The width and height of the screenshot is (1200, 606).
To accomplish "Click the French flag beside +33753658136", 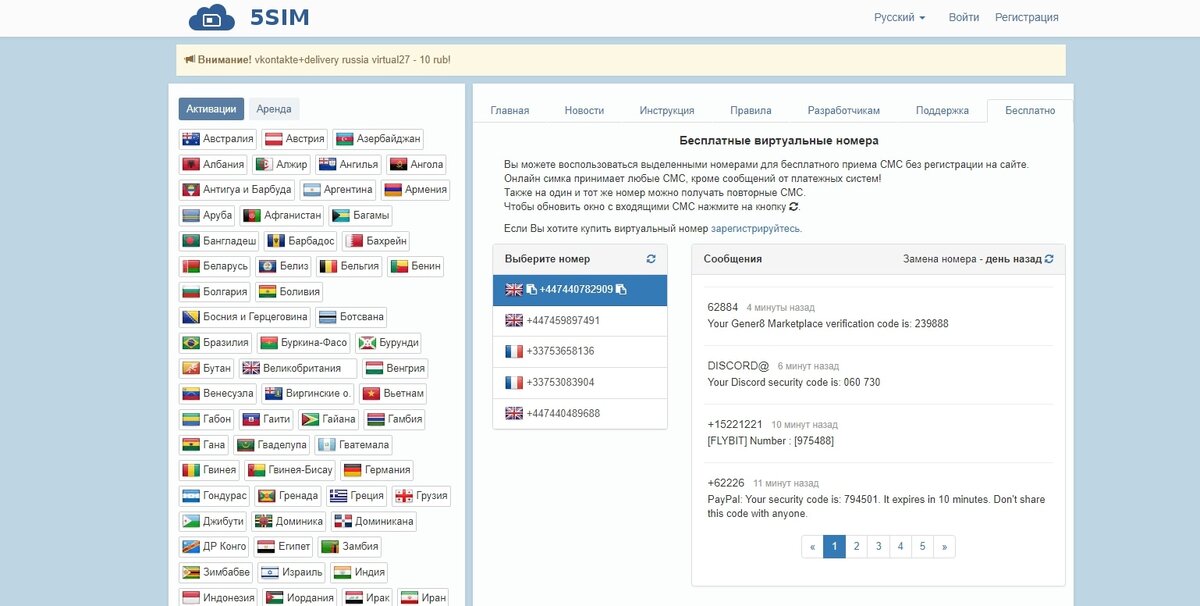I will click(514, 352).
